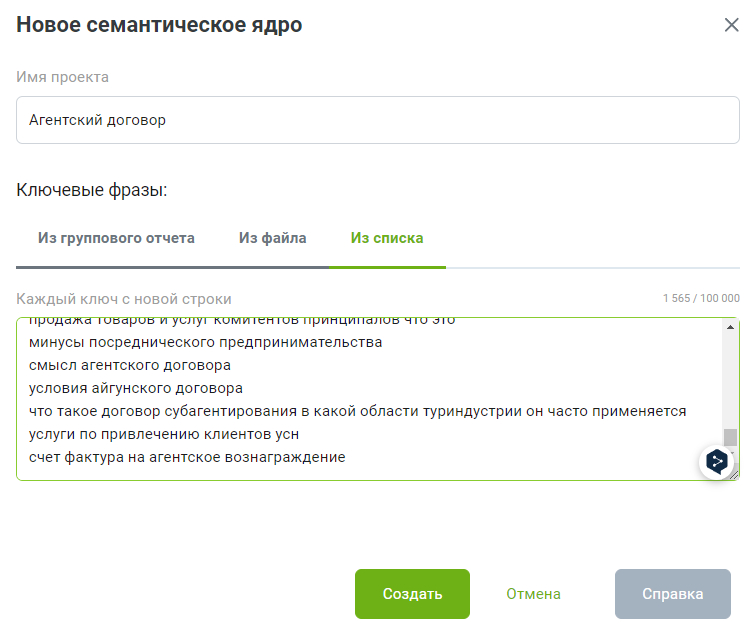Viewport: 747px width, 637px height.
Task: Open help via the Справка button
Action: (x=672, y=594)
